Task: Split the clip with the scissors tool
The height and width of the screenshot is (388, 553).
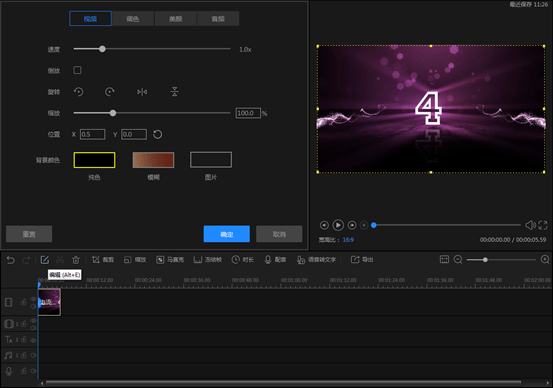Action: click(60, 260)
